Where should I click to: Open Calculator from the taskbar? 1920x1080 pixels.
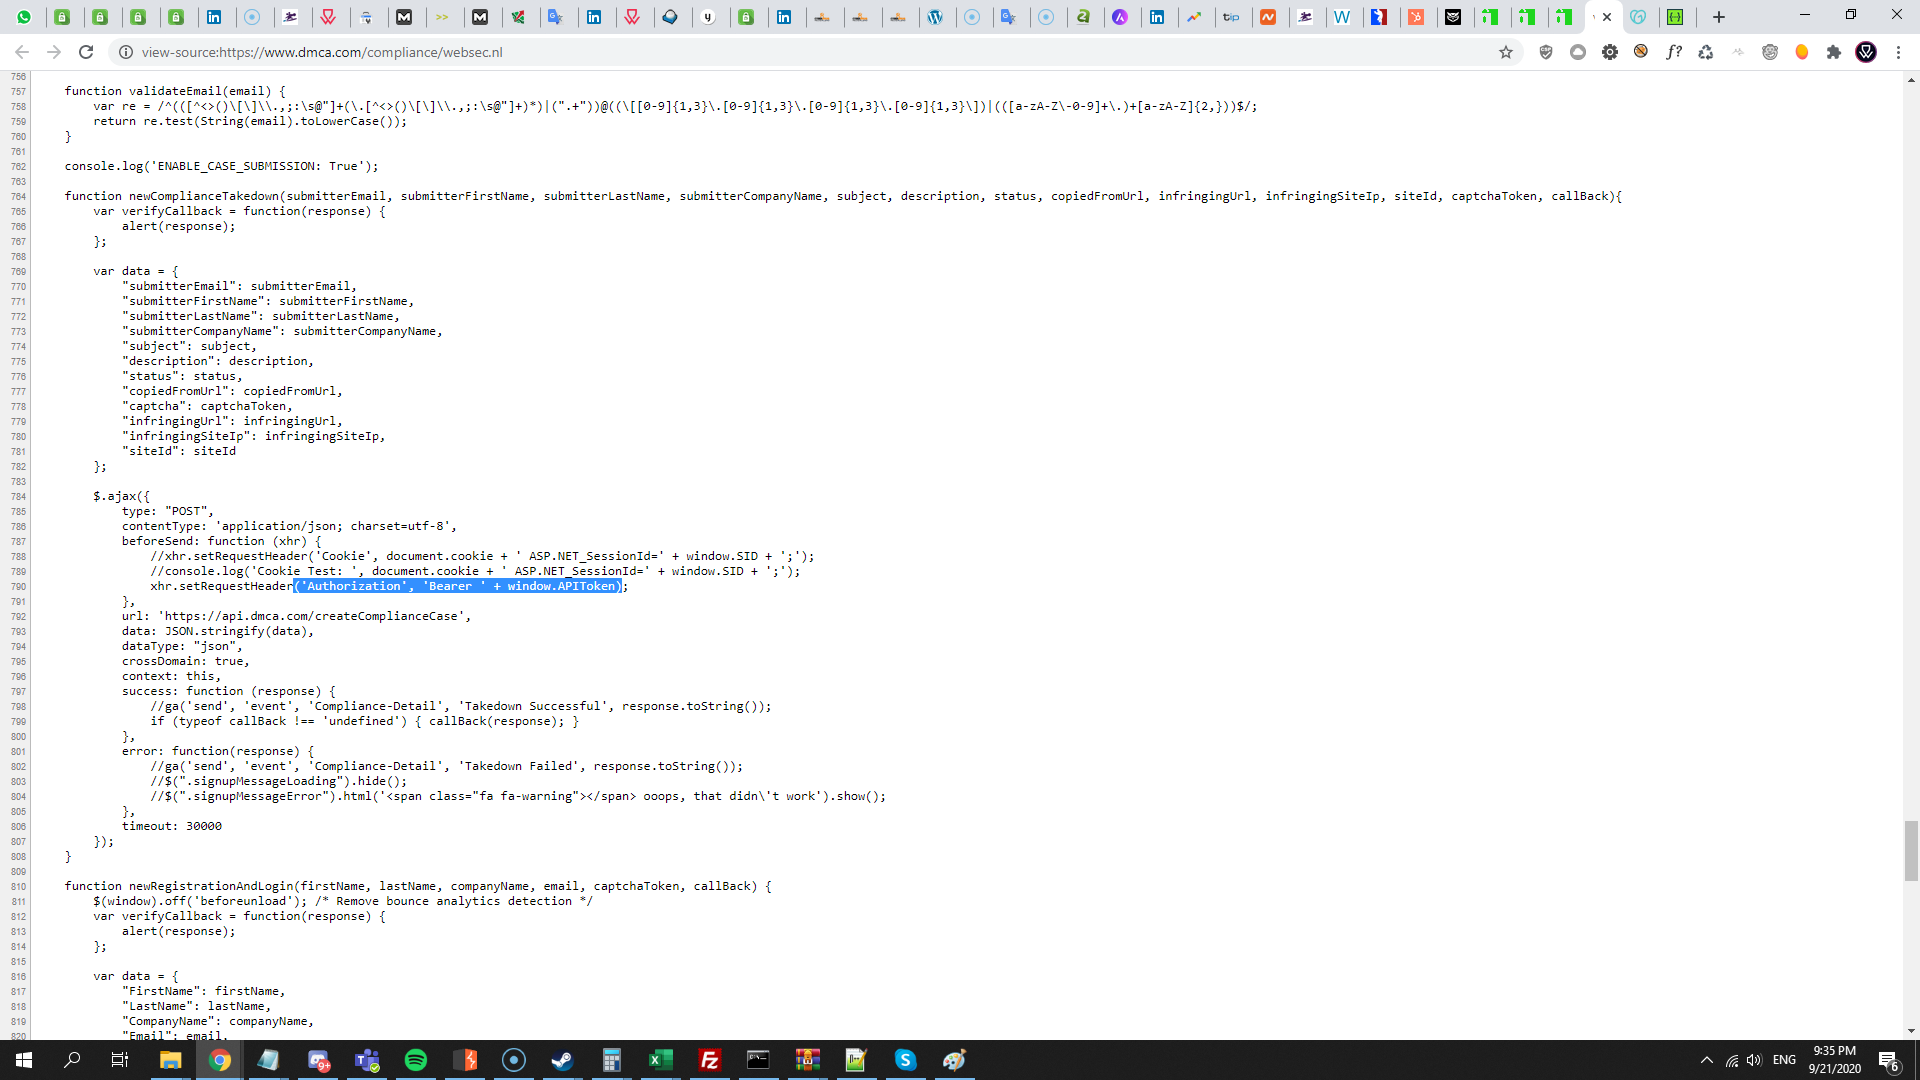pyautogui.click(x=611, y=1060)
